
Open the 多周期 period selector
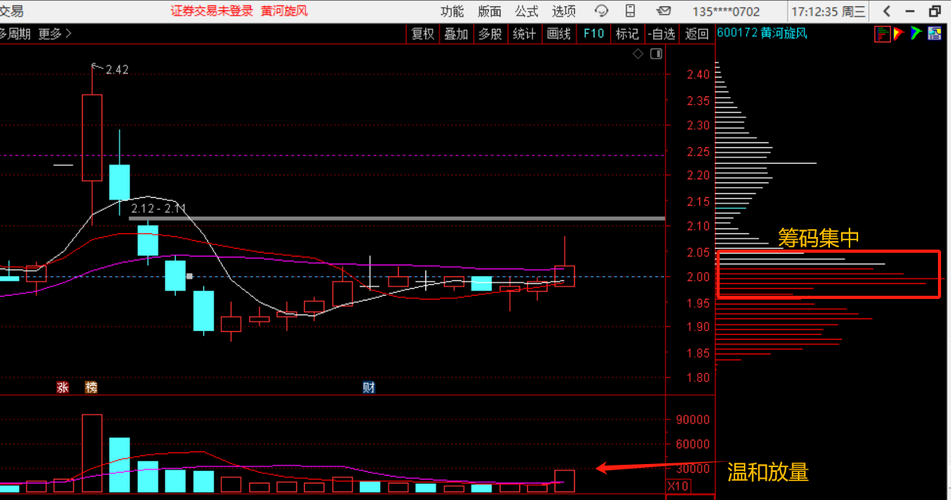click(x=15, y=34)
